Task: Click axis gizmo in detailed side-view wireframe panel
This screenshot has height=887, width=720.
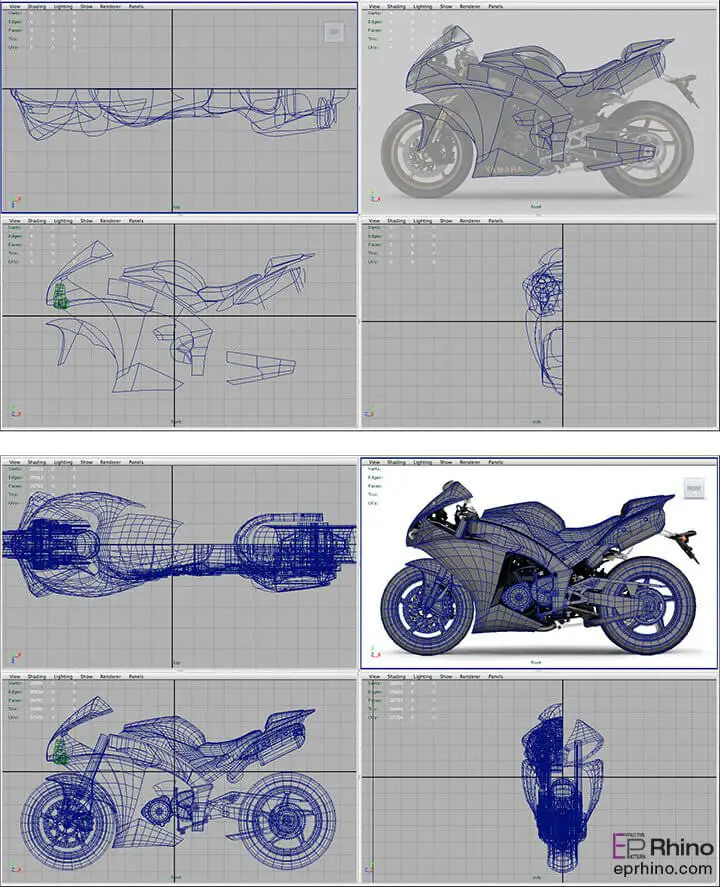Action: (15, 868)
